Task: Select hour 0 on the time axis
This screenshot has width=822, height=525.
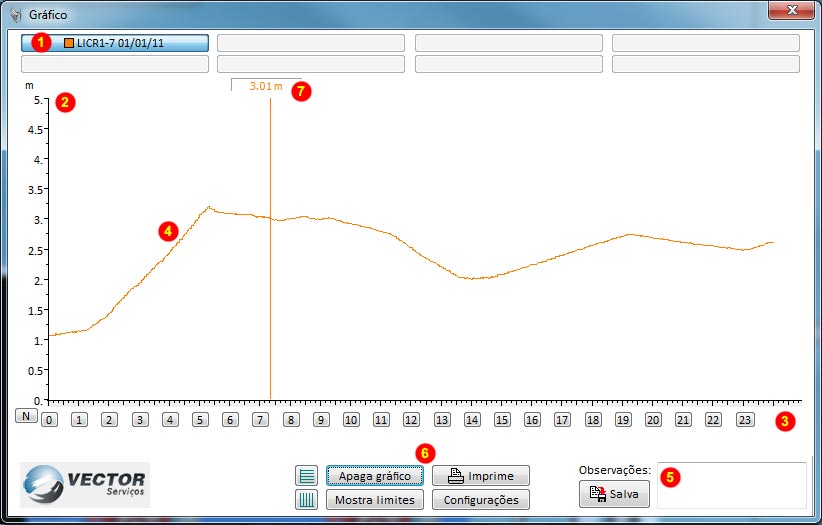Action: (x=49, y=420)
